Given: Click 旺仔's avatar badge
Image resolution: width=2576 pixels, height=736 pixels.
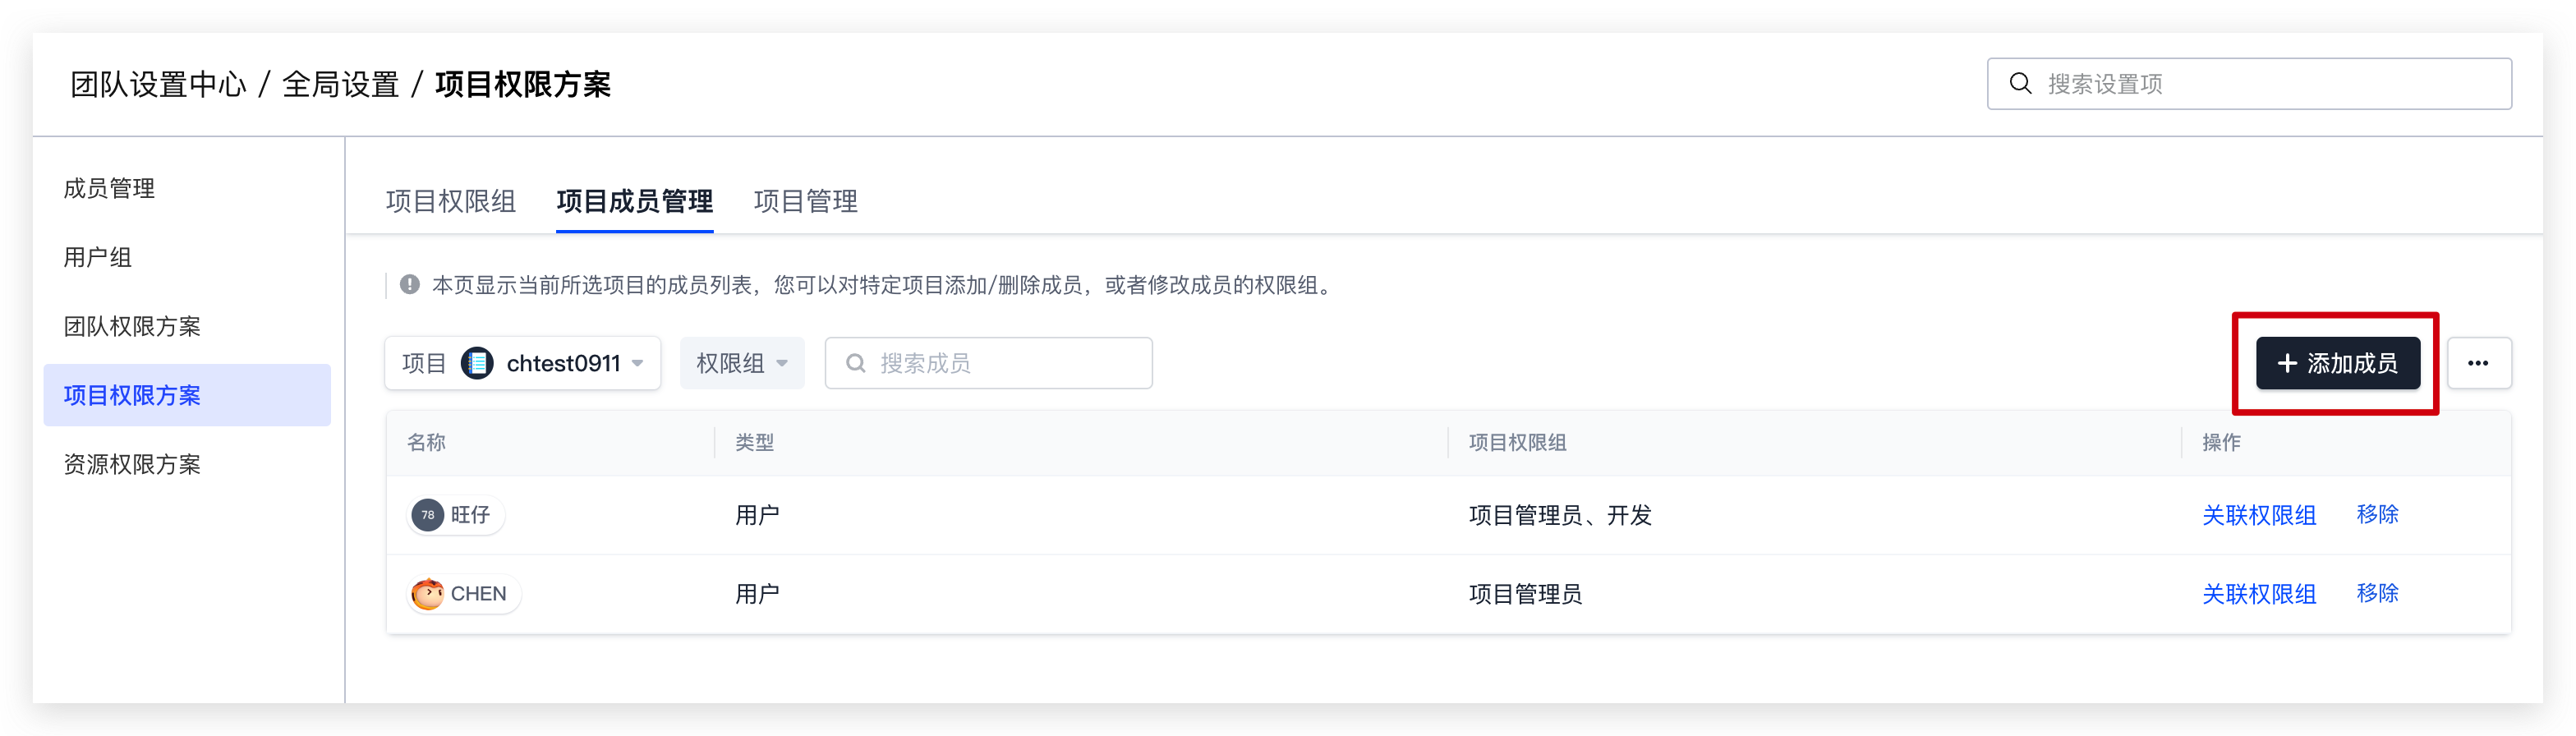Looking at the screenshot, I should [x=428, y=515].
